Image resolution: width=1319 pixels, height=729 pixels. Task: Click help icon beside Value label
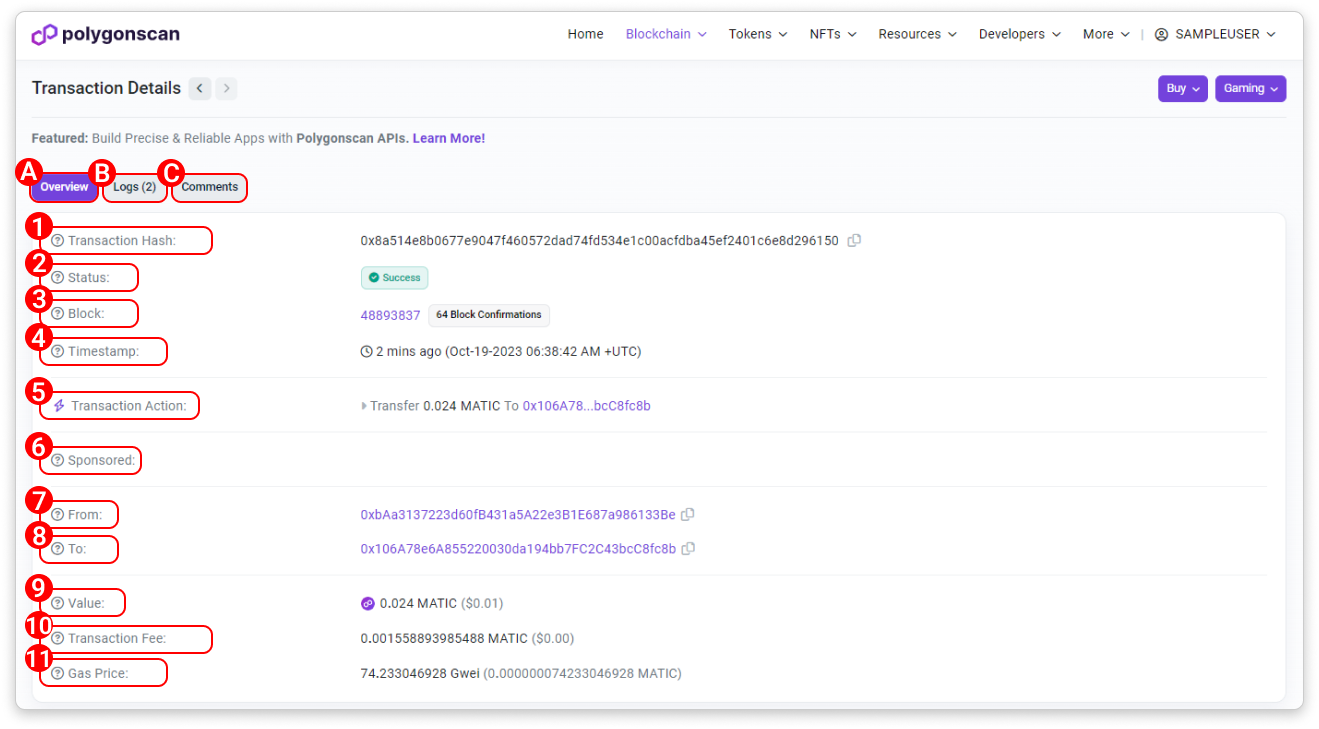click(57, 604)
